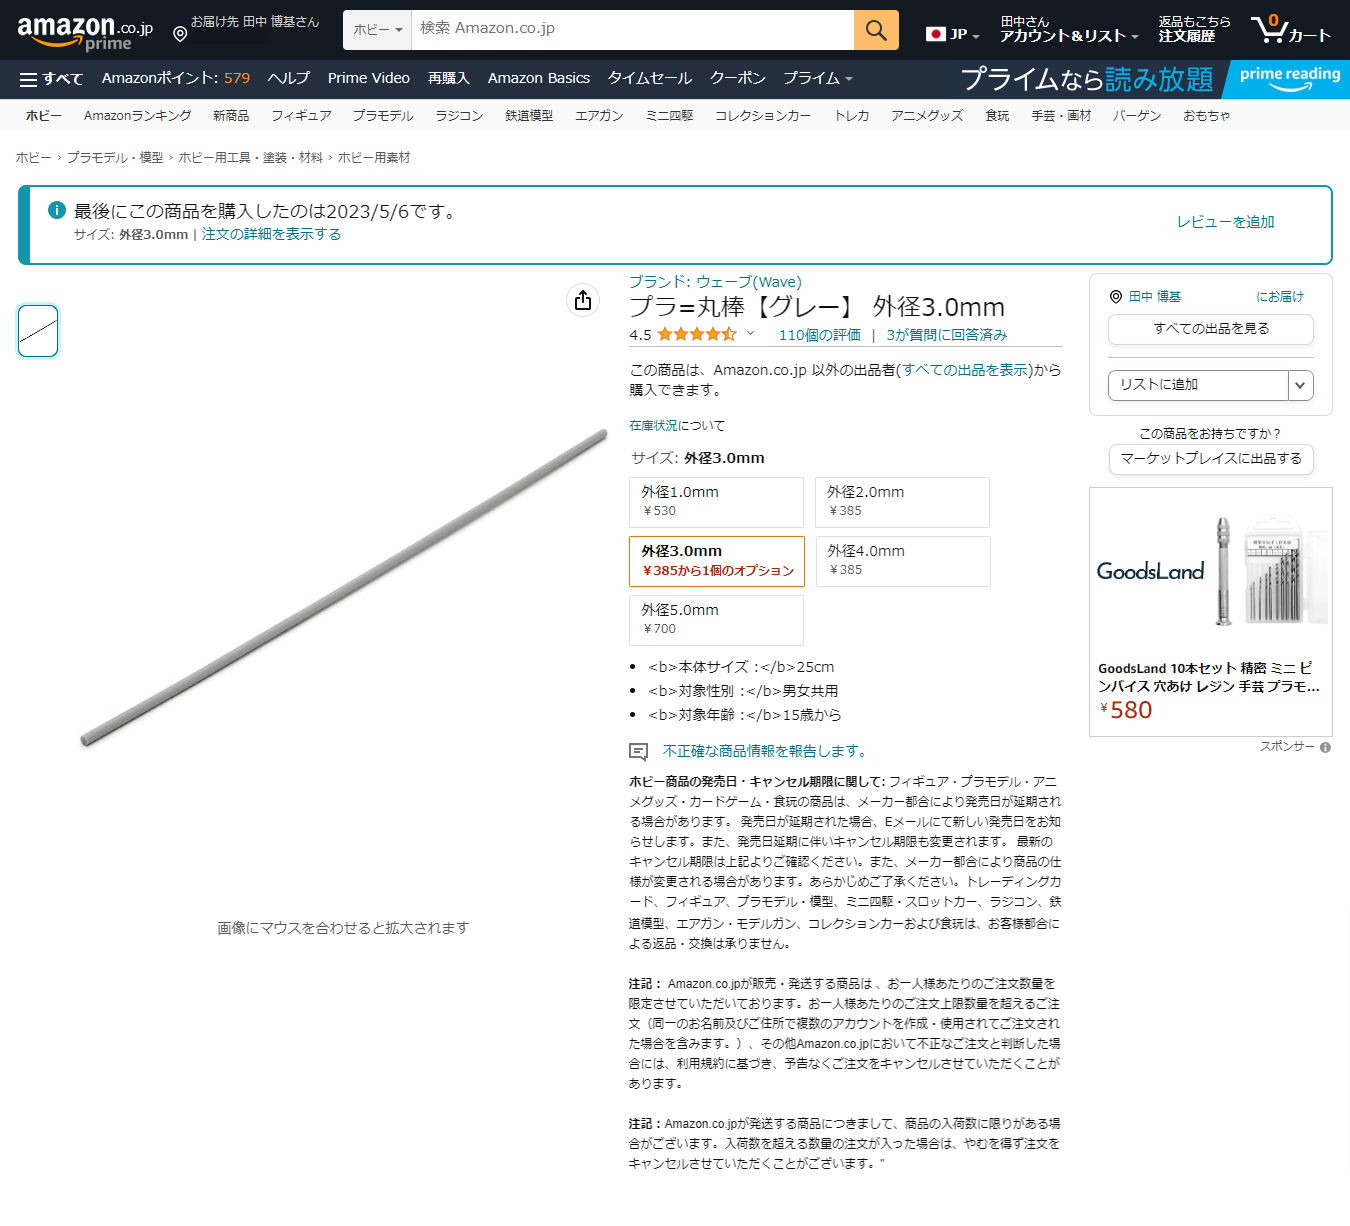Open the hamburger すべて menu icon

coord(28,79)
